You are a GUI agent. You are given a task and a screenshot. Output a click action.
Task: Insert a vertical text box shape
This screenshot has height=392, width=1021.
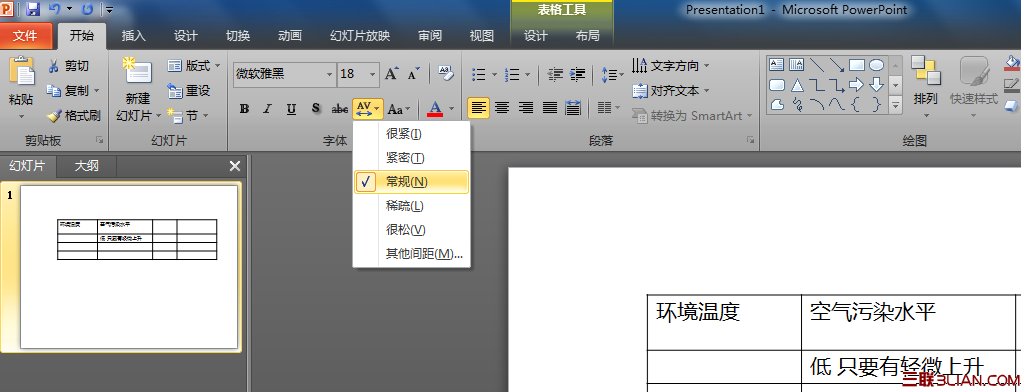[796, 65]
